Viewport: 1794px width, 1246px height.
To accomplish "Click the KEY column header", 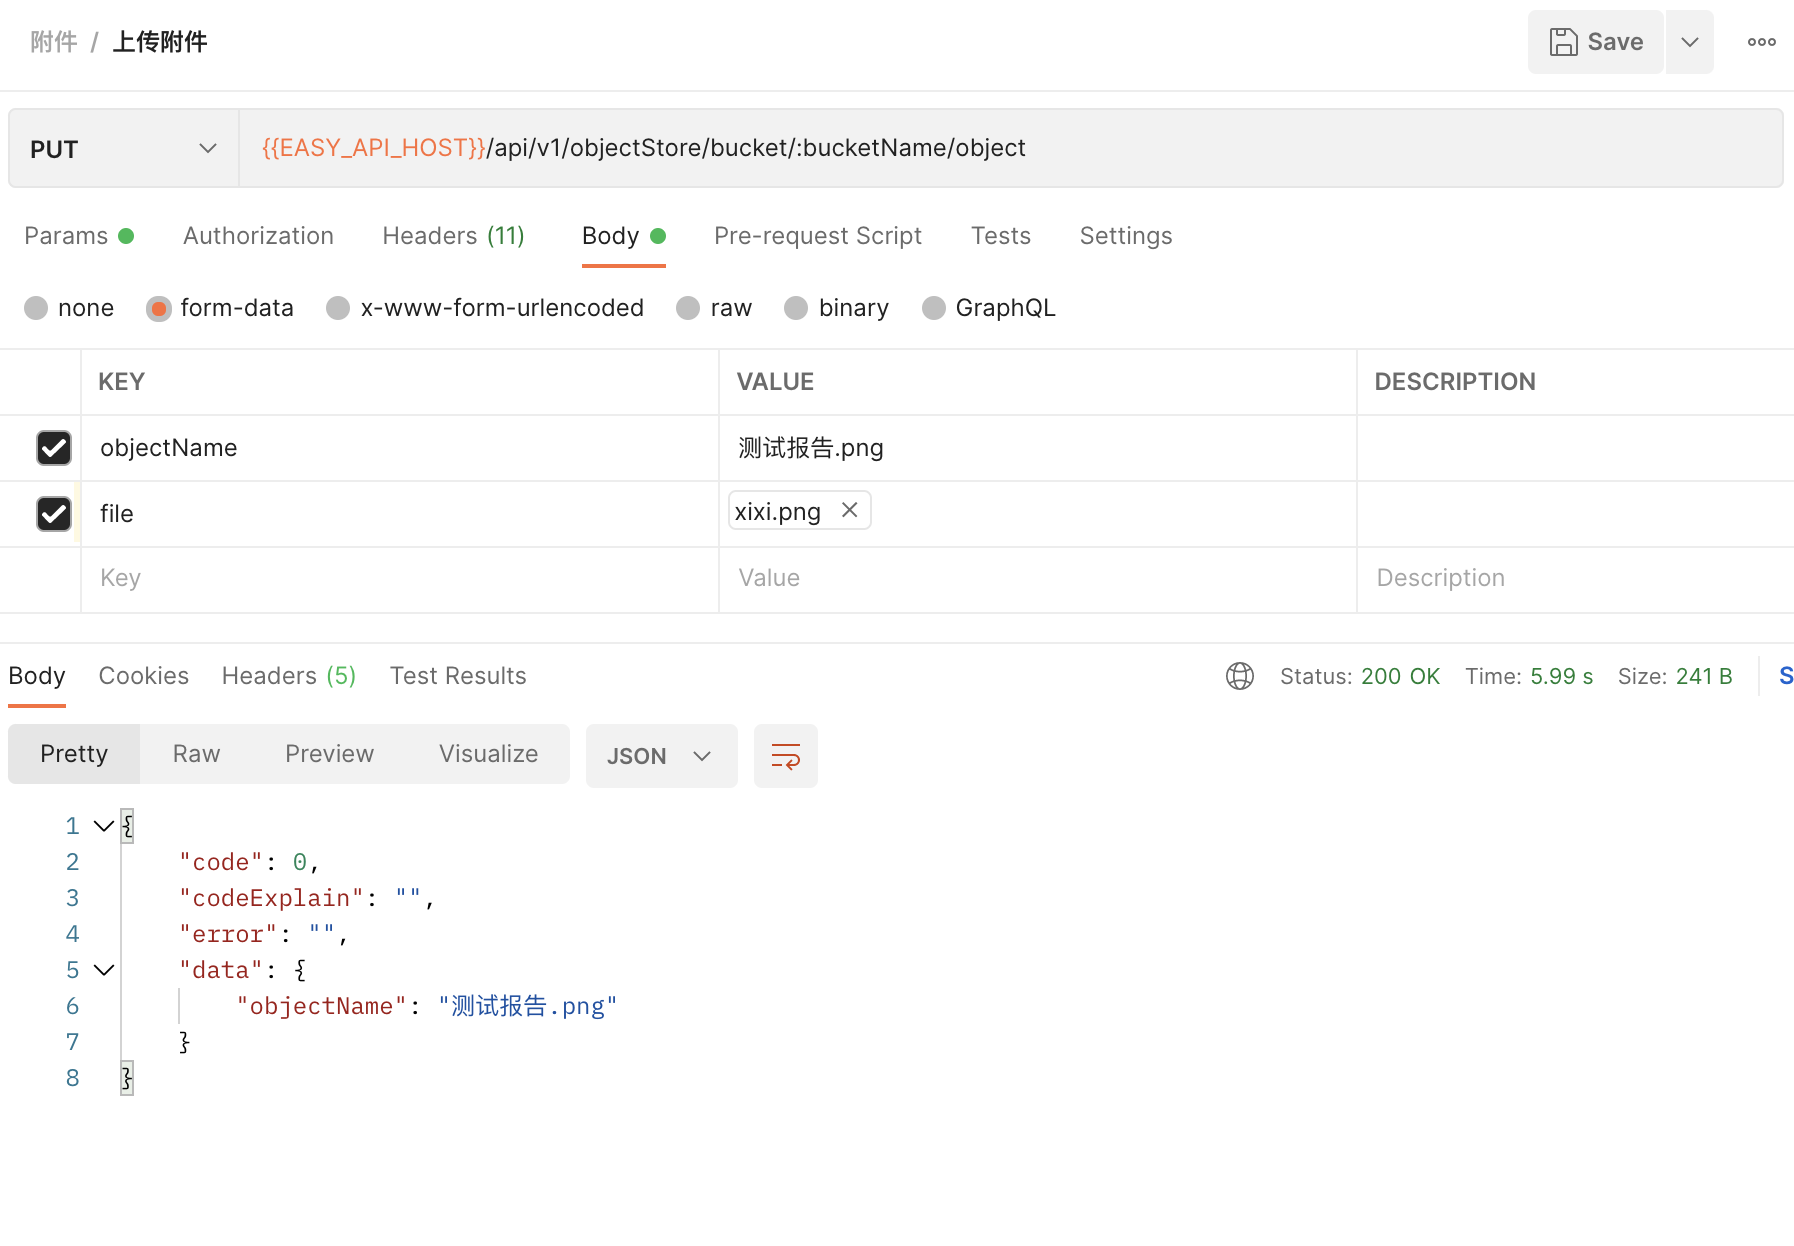I will [122, 382].
